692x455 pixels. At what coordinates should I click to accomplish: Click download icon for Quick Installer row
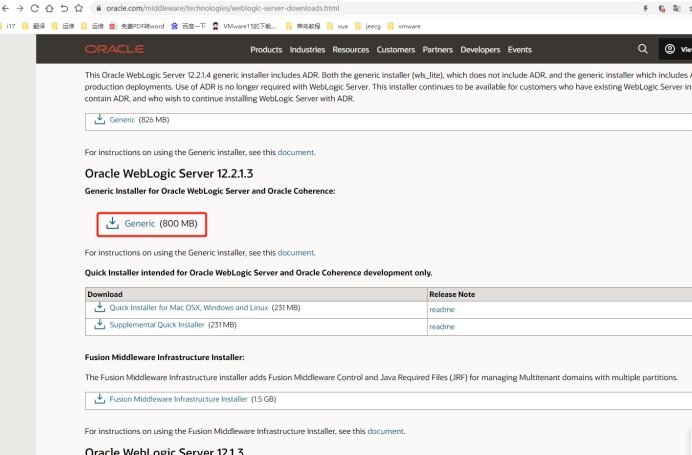coord(100,308)
